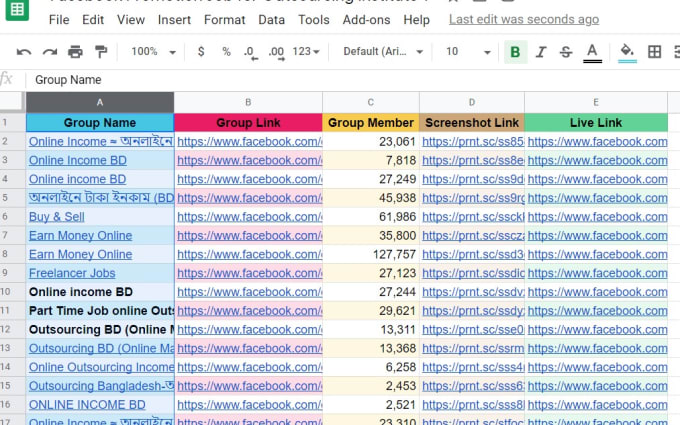Open the Edit menu

[93, 20]
